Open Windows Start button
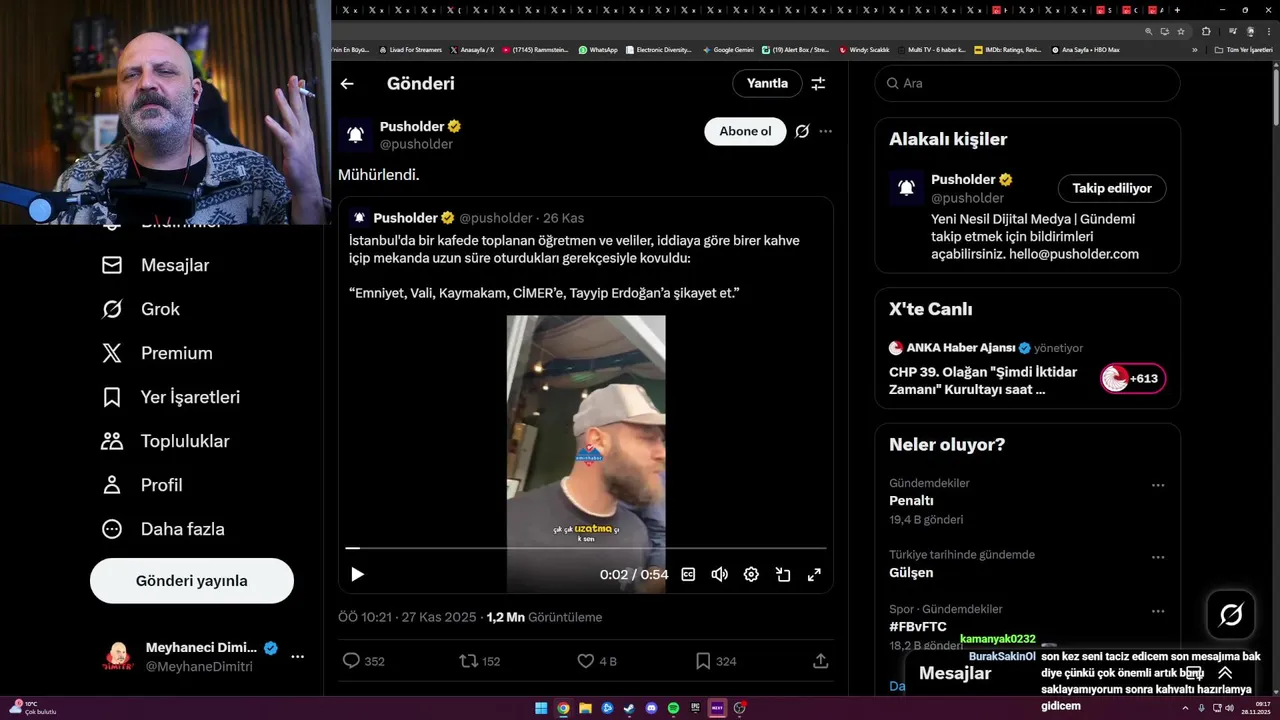 (541, 708)
